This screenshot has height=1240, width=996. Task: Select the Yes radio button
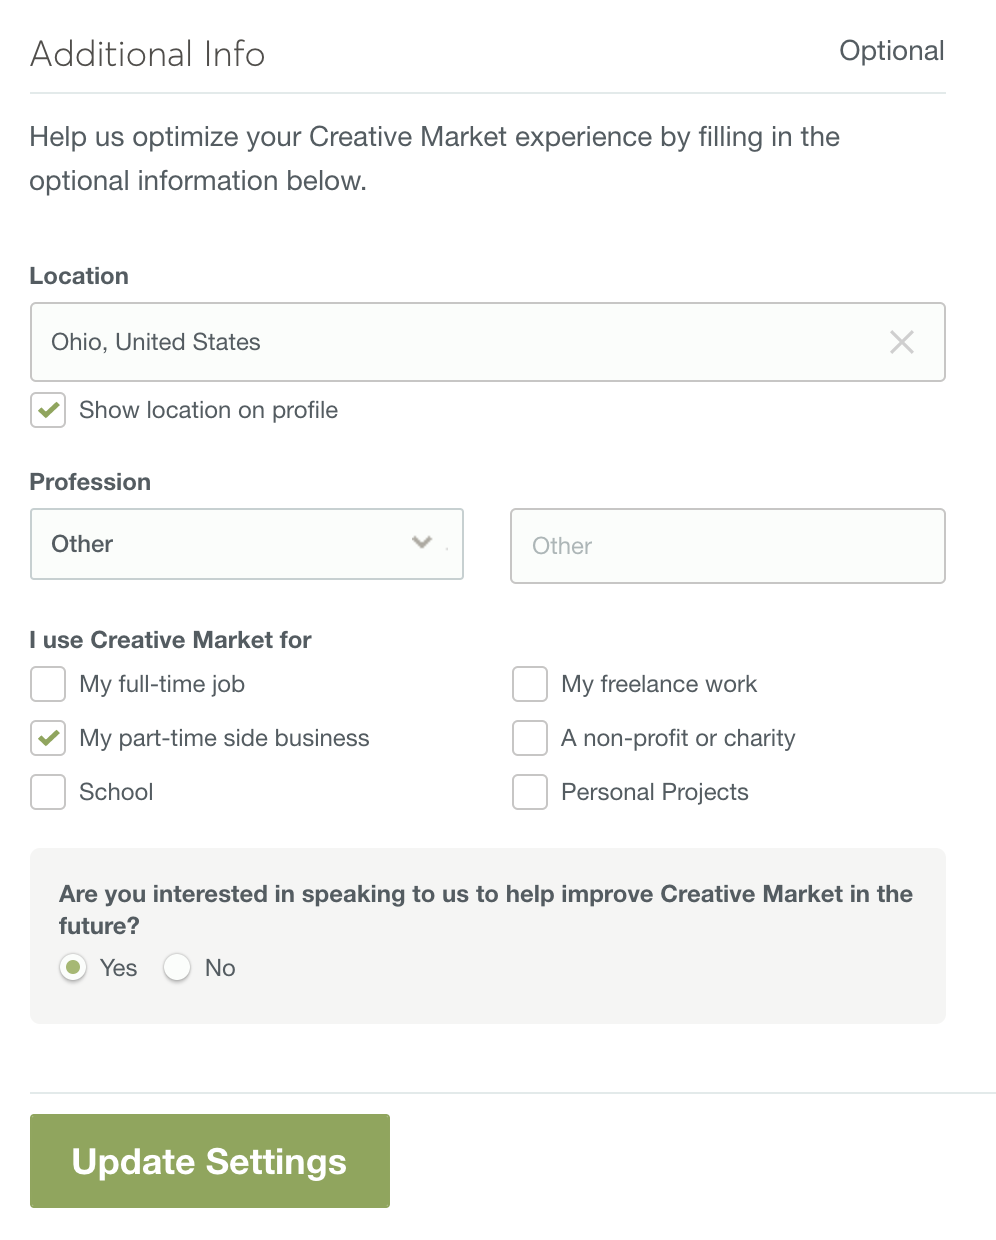(x=73, y=968)
